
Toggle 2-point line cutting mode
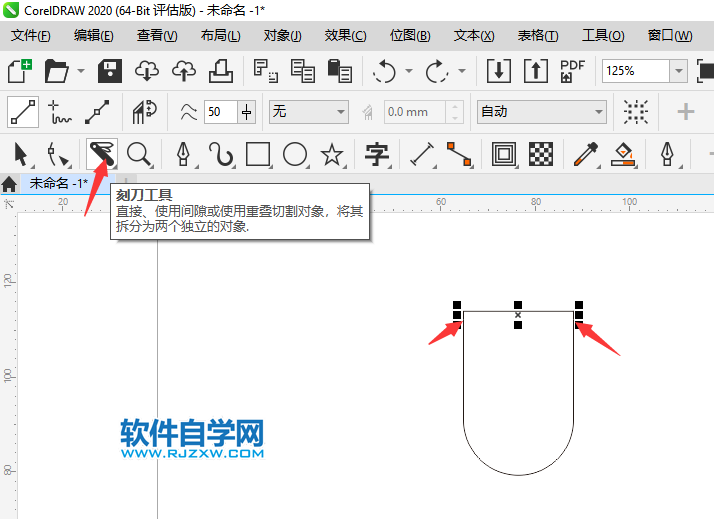(x=23, y=112)
